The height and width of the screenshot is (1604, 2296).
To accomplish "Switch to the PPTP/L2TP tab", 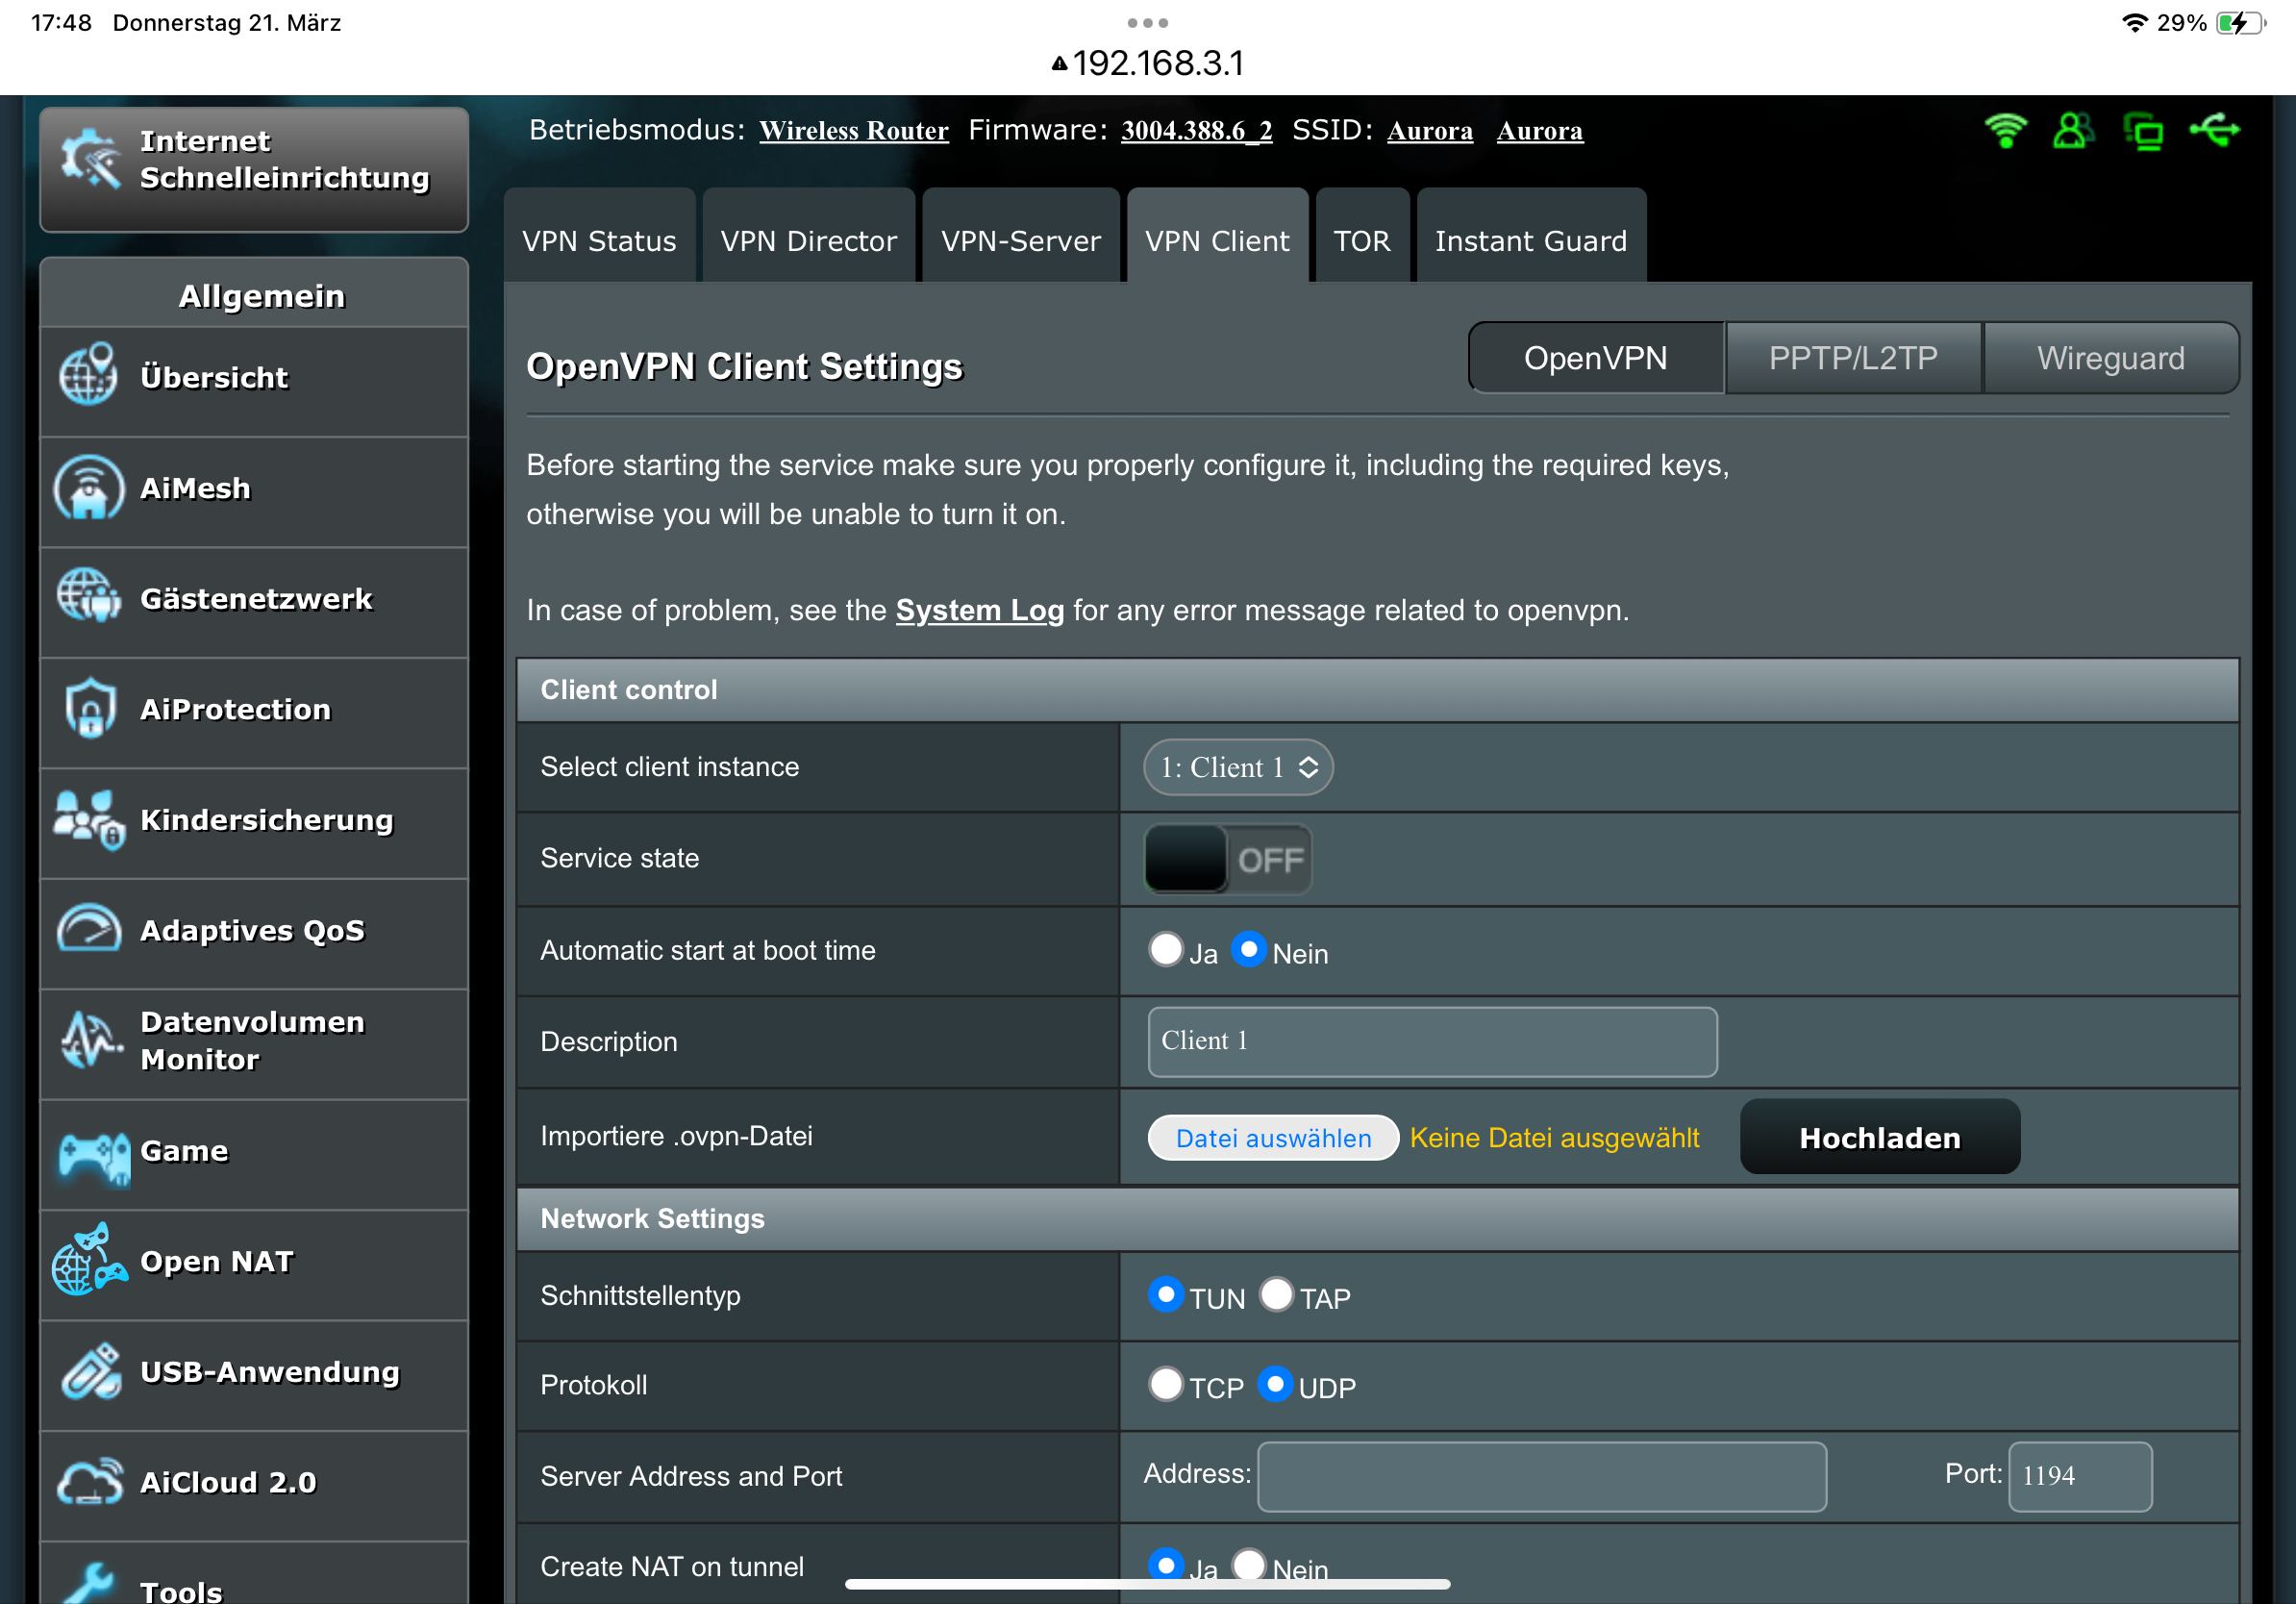I will (x=1852, y=358).
